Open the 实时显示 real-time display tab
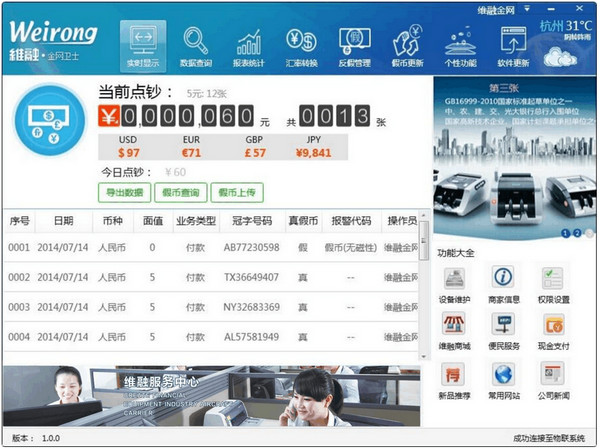 143,46
